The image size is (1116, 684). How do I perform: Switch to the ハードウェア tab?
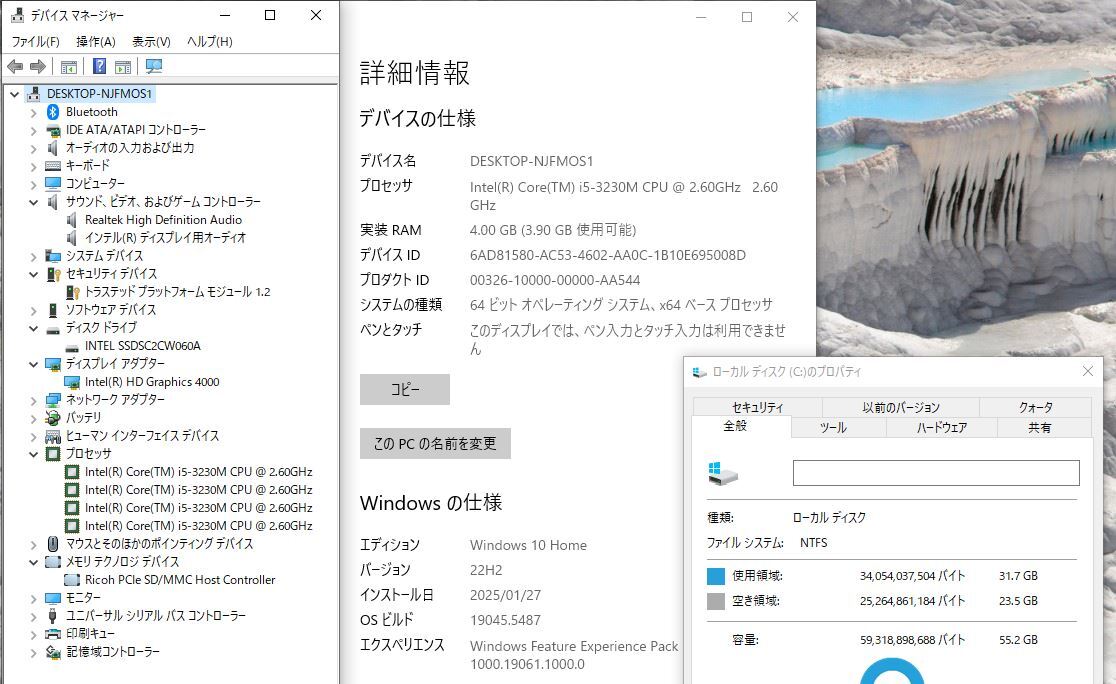click(x=942, y=427)
